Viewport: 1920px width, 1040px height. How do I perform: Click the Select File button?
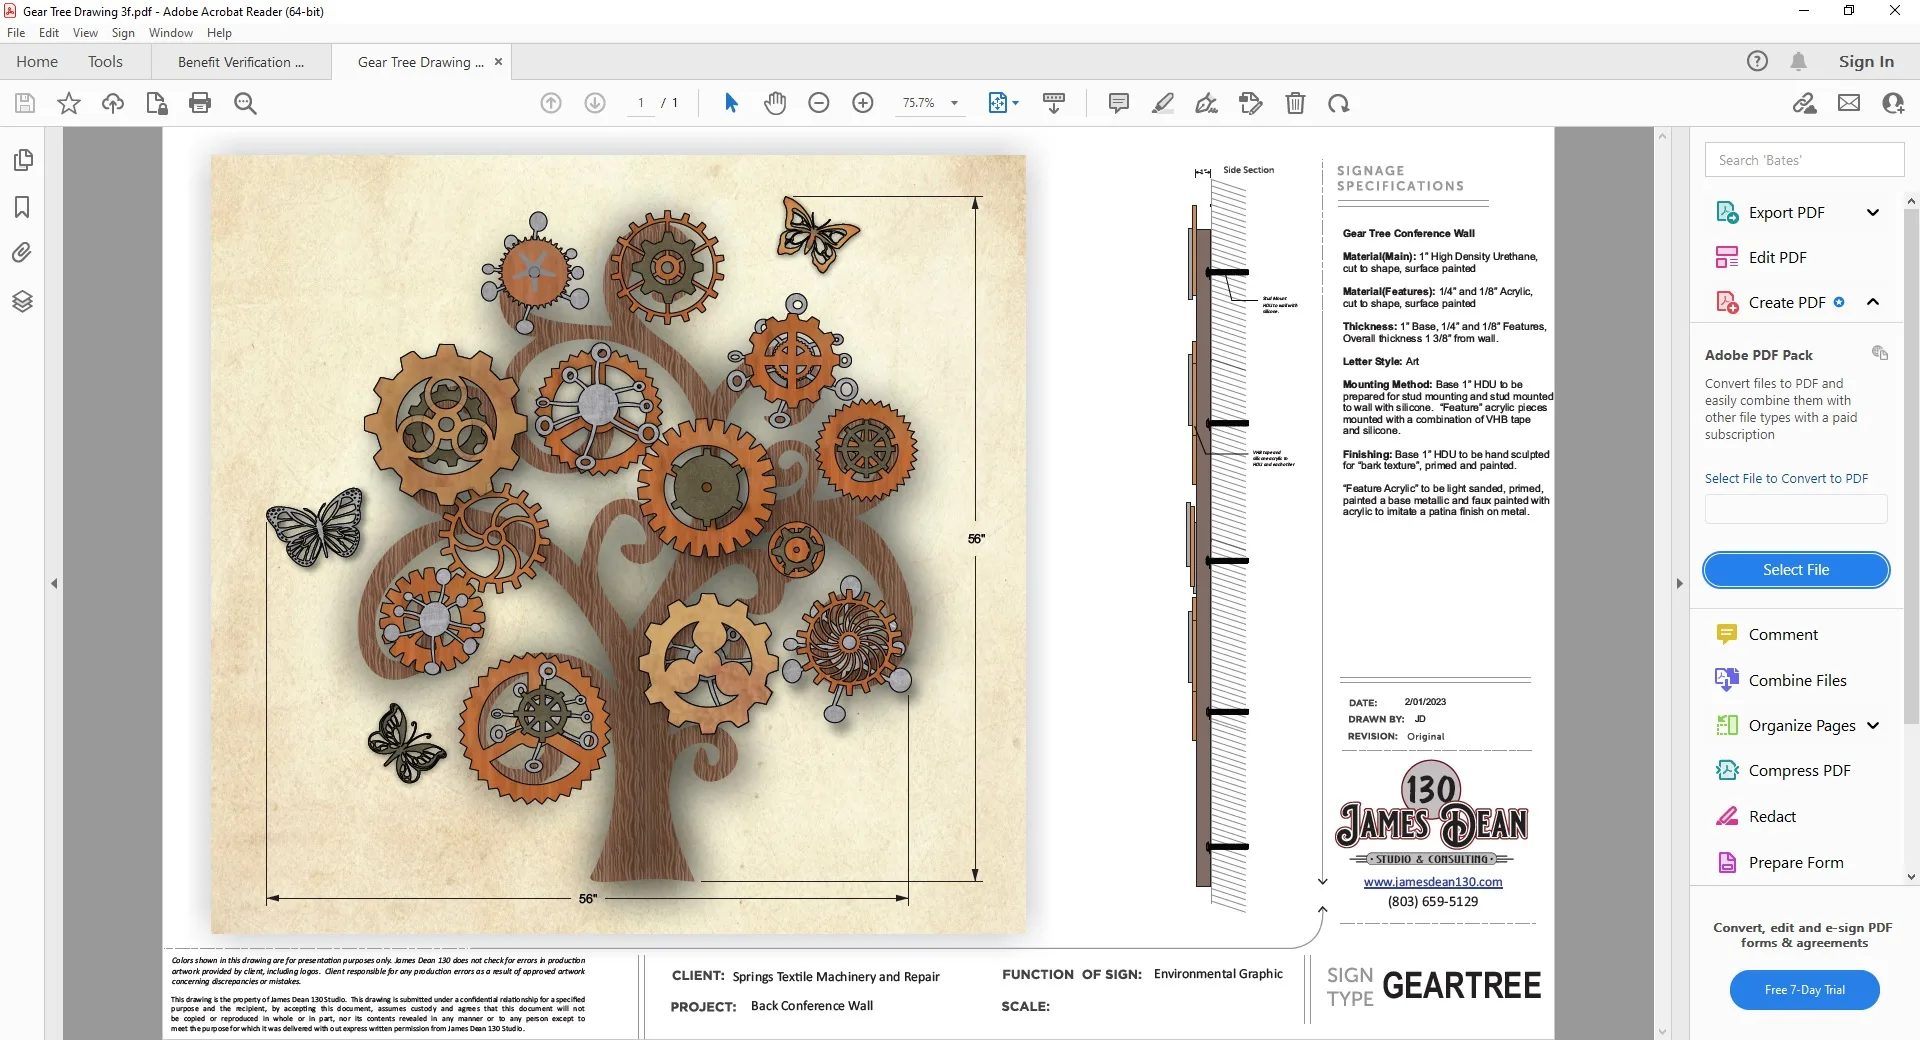point(1795,570)
